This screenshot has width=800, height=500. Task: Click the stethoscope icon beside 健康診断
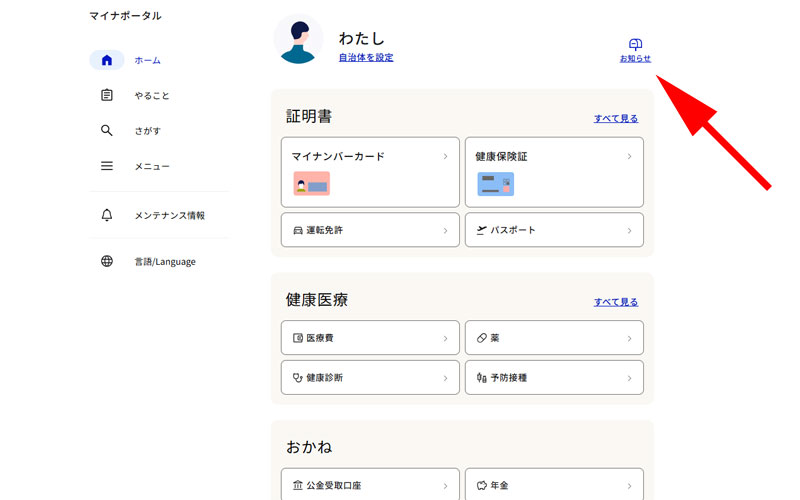click(298, 378)
